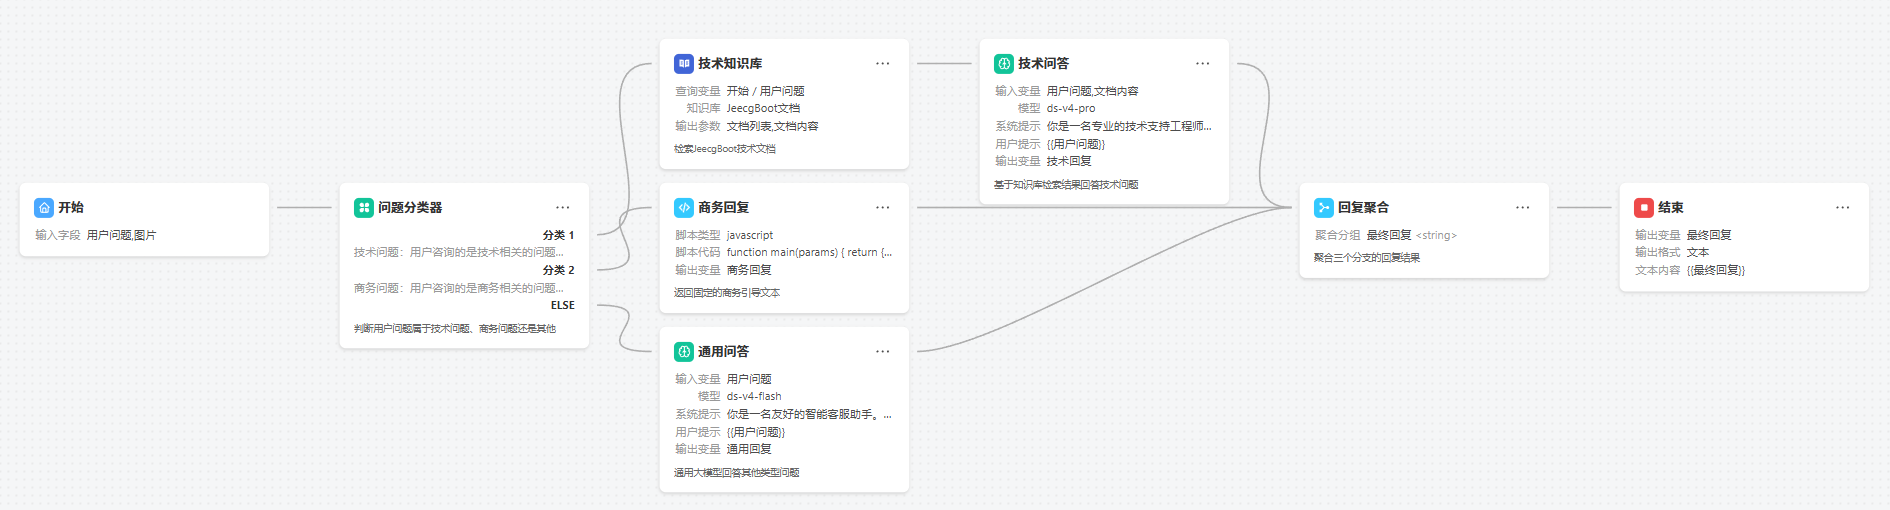1890x510 pixels.
Task: Select the 技术知识库 node title
Action: click(x=730, y=63)
